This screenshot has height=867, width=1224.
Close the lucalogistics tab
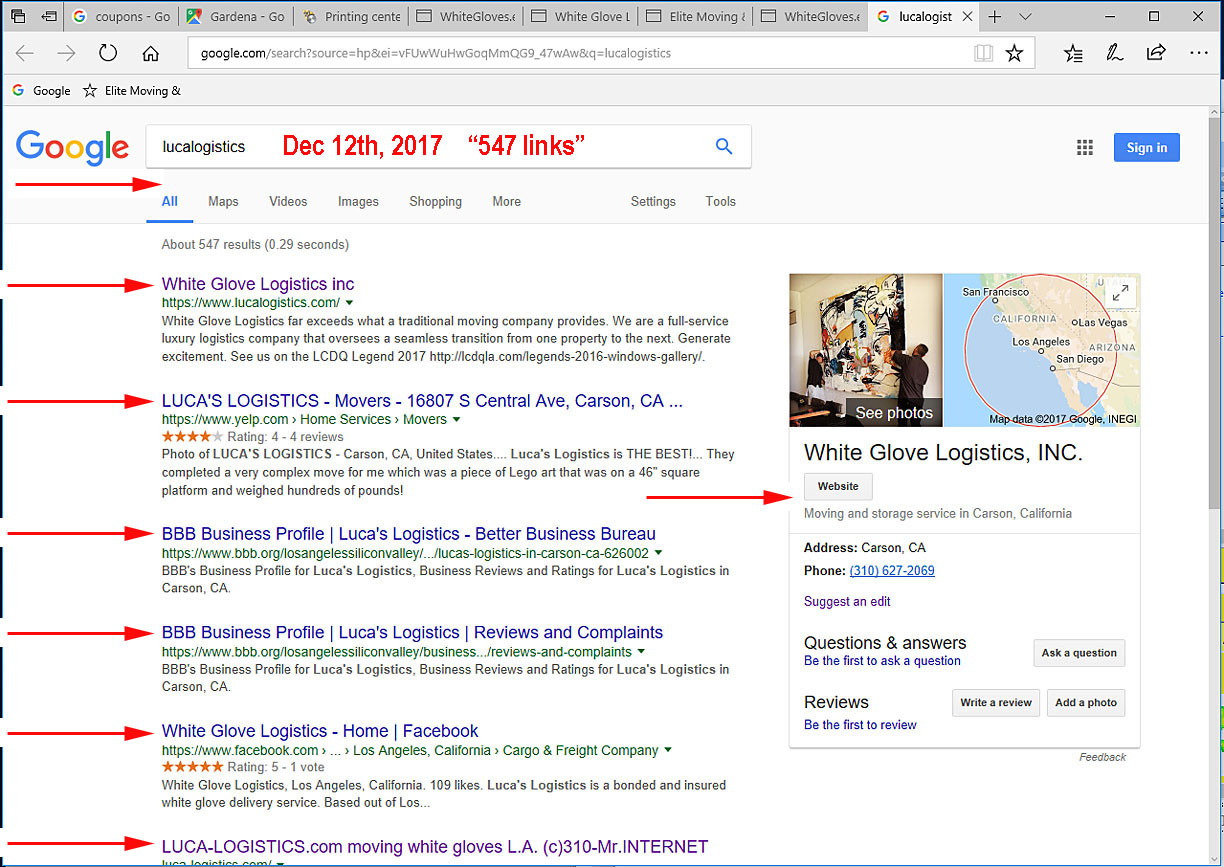[966, 17]
